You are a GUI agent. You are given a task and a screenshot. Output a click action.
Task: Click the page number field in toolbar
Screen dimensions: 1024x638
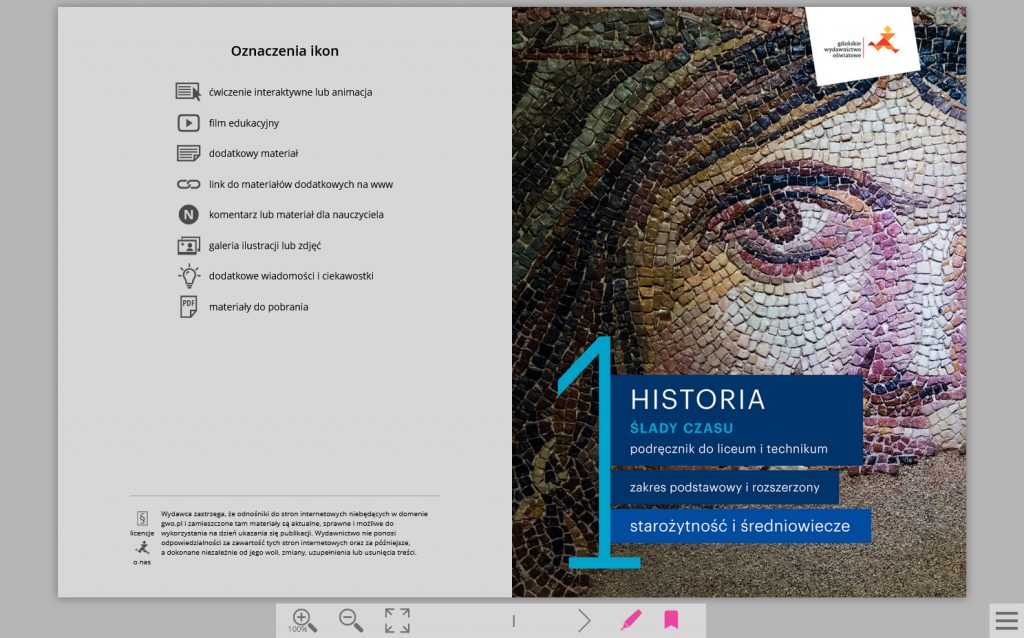tap(514, 621)
